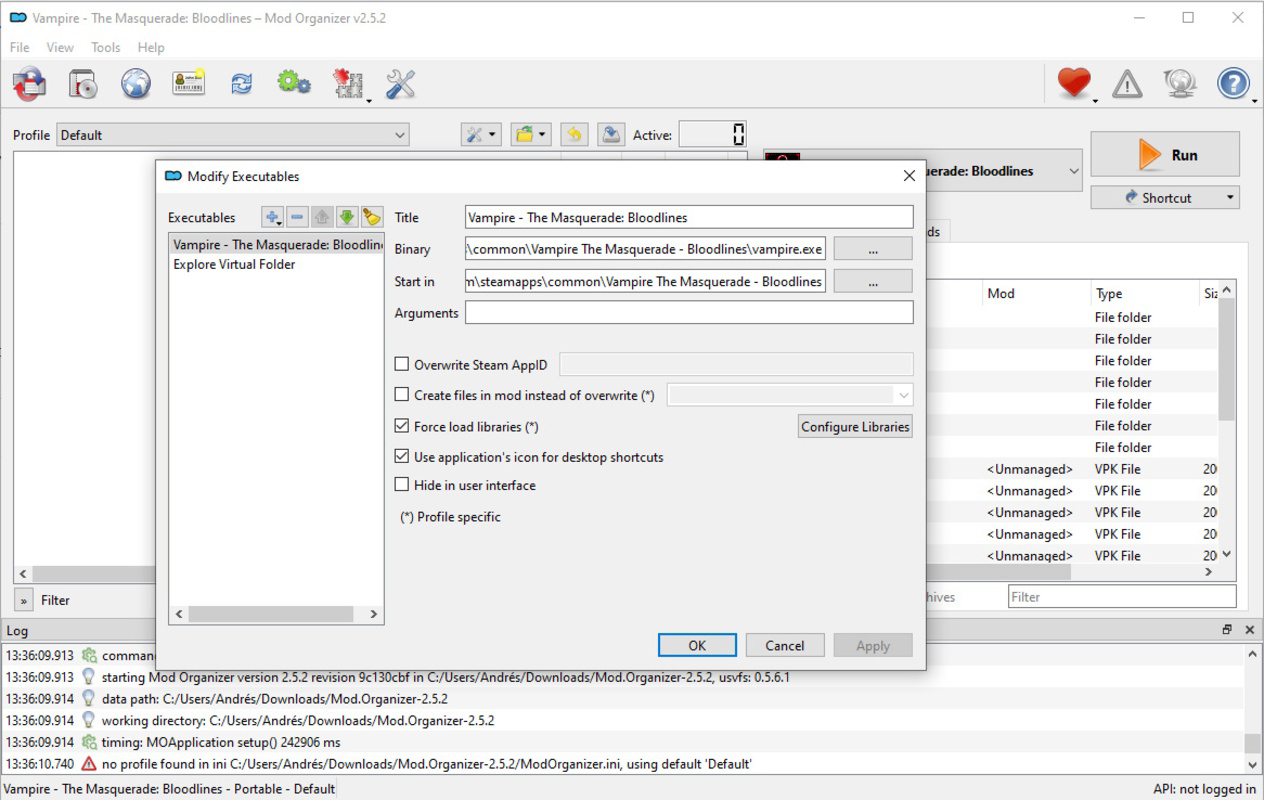Screen dimensions: 1264x800
Task: Uncheck Force load libraries
Action: [x=403, y=426]
